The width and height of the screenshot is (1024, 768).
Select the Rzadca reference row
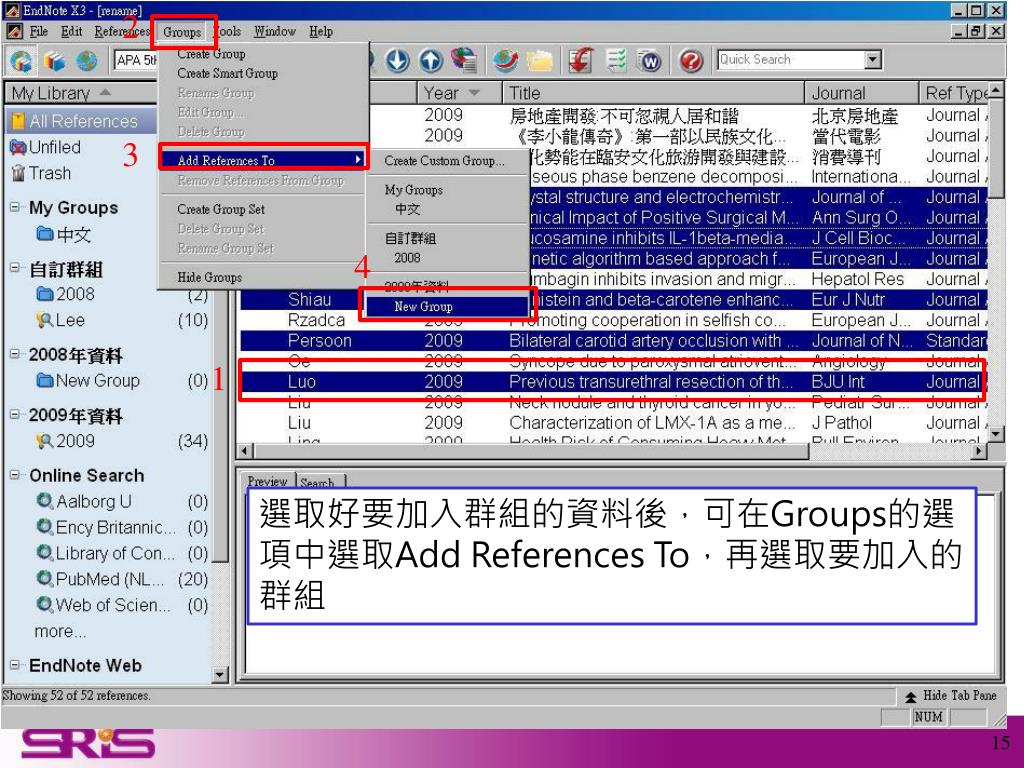[612, 320]
